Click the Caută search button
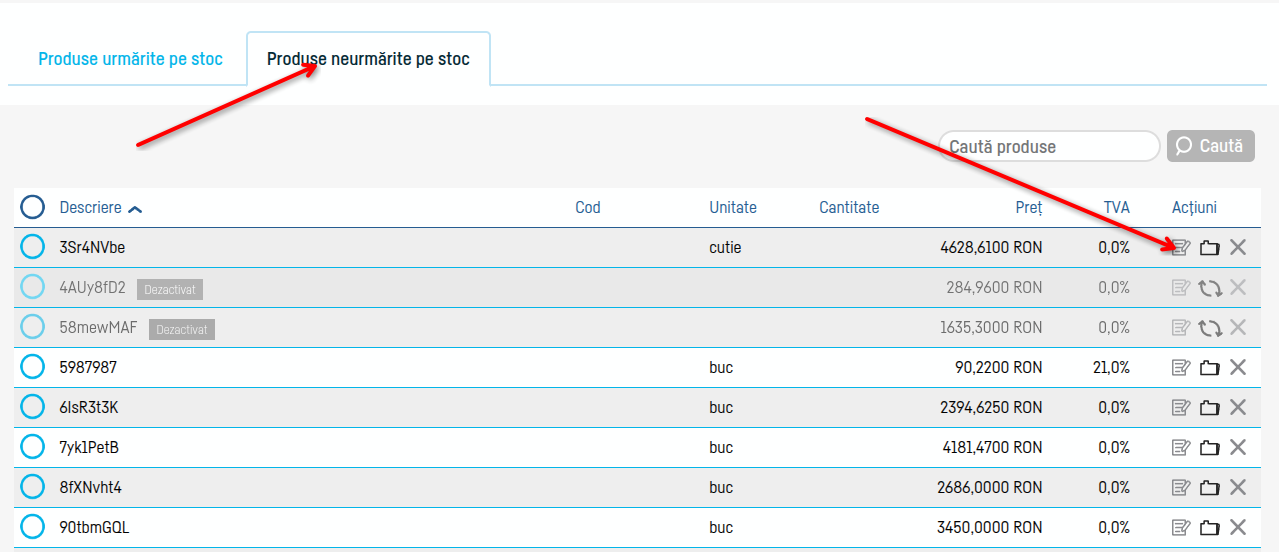This screenshot has width=1279, height=552. [1210, 146]
